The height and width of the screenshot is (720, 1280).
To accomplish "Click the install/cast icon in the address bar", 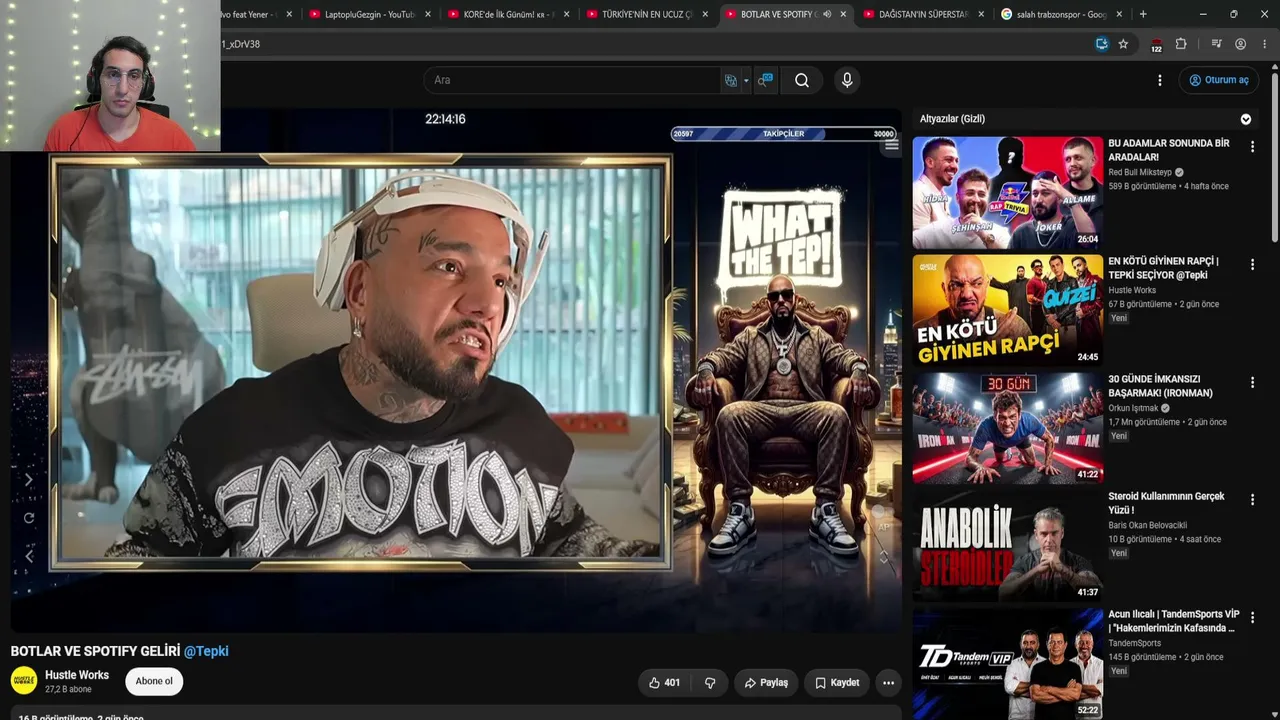I will (x=1102, y=44).
